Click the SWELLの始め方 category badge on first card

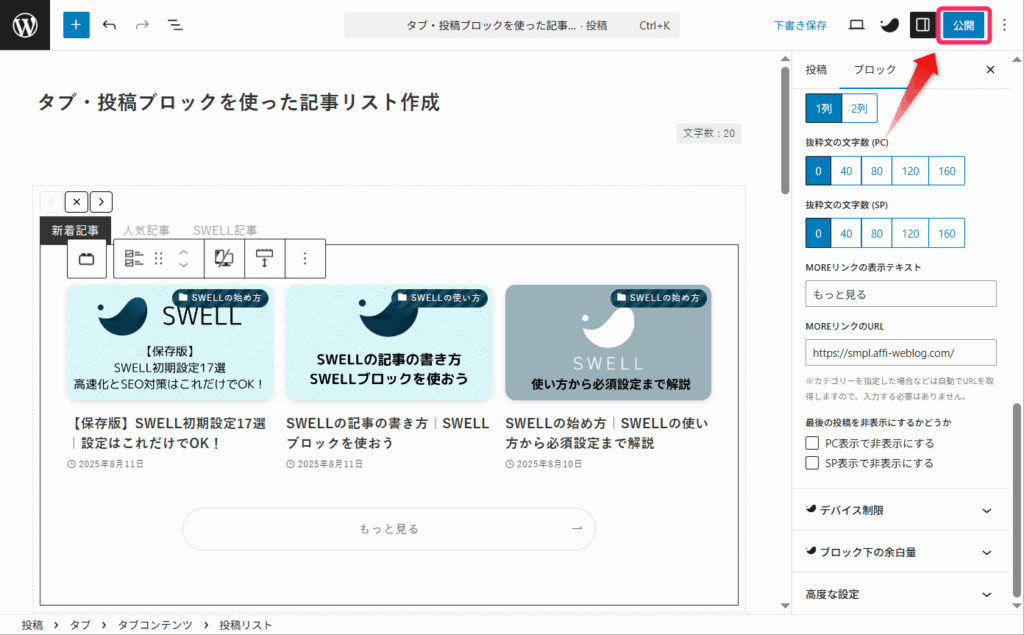click(x=220, y=298)
